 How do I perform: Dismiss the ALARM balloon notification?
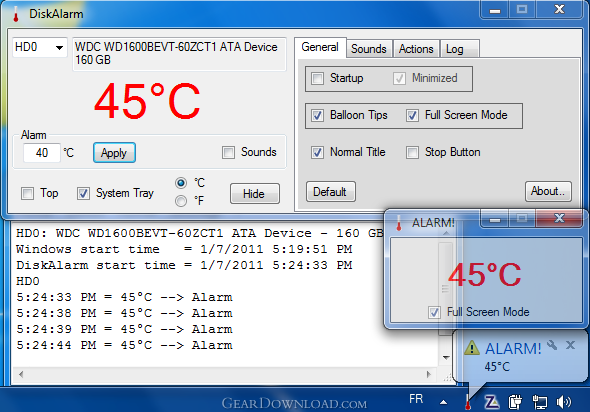click(x=570, y=345)
